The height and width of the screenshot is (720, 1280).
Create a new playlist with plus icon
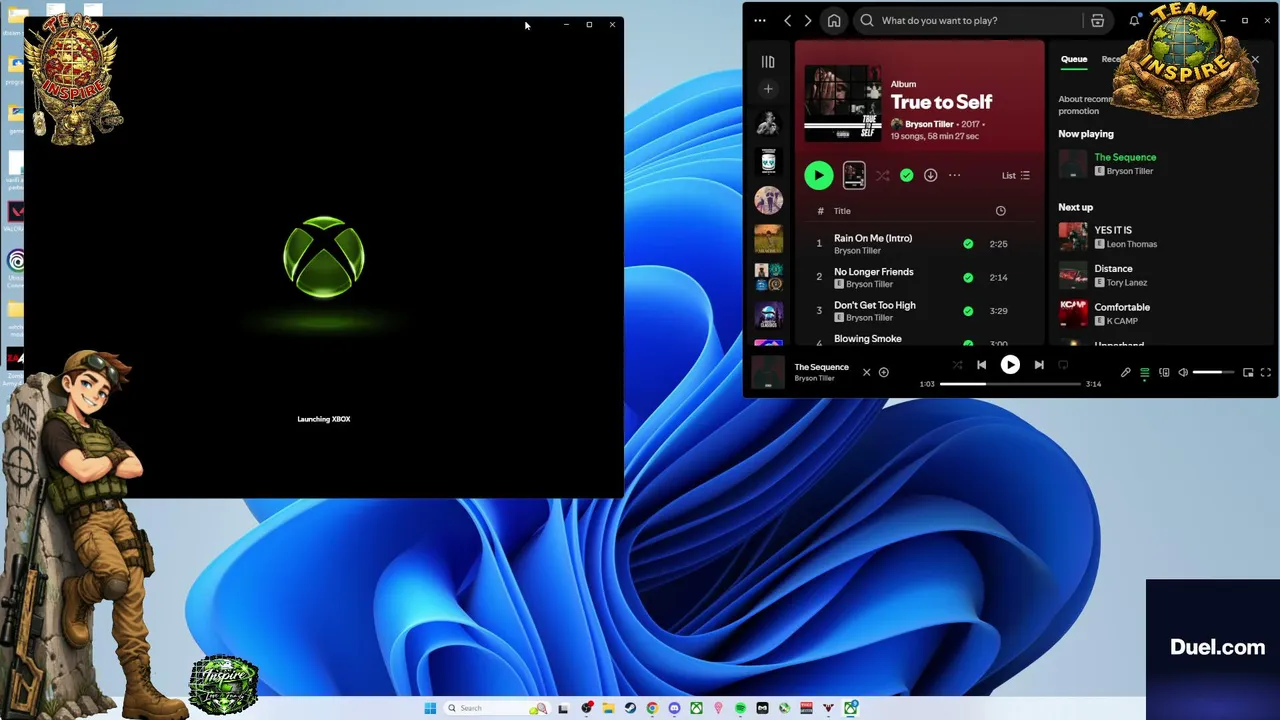[768, 89]
